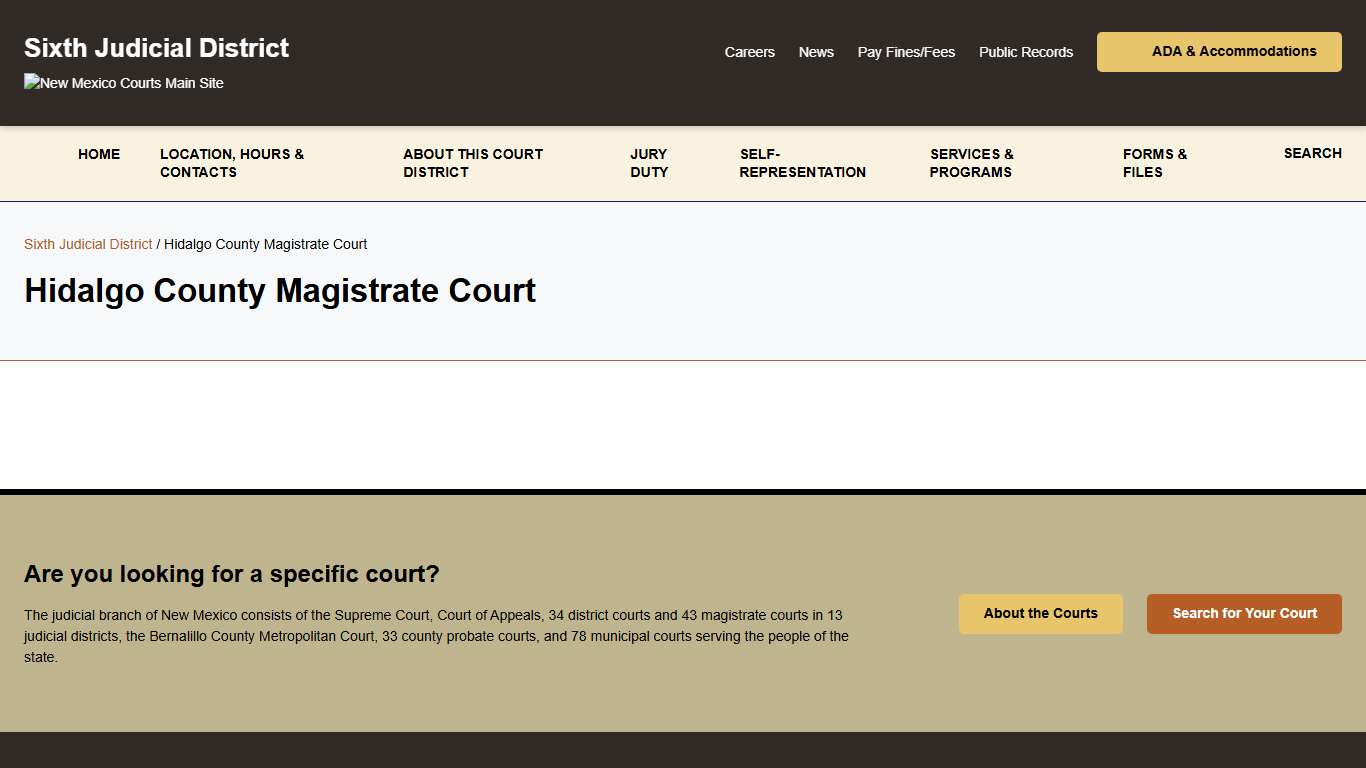The width and height of the screenshot is (1366, 768).
Task: Follow the Sixth Judicial District breadcrumb link
Action: point(87,244)
